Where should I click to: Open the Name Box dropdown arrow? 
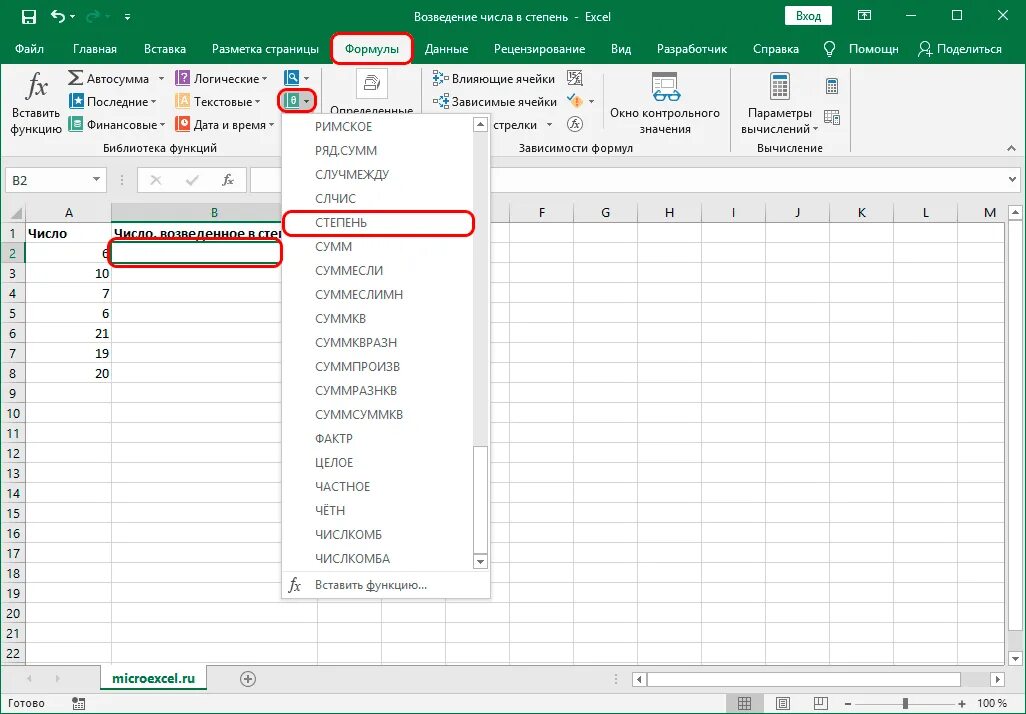pyautogui.click(x=96, y=180)
